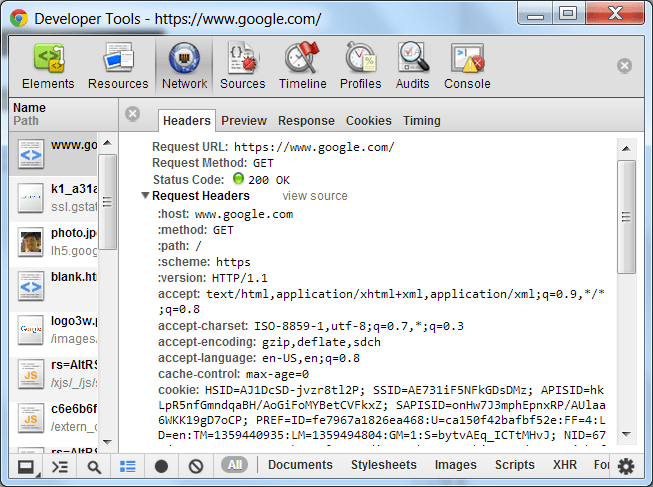Image resolution: width=653 pixels, height=487 pixels.
Task: Filter requests by XHR
Action: coord(565,465)
